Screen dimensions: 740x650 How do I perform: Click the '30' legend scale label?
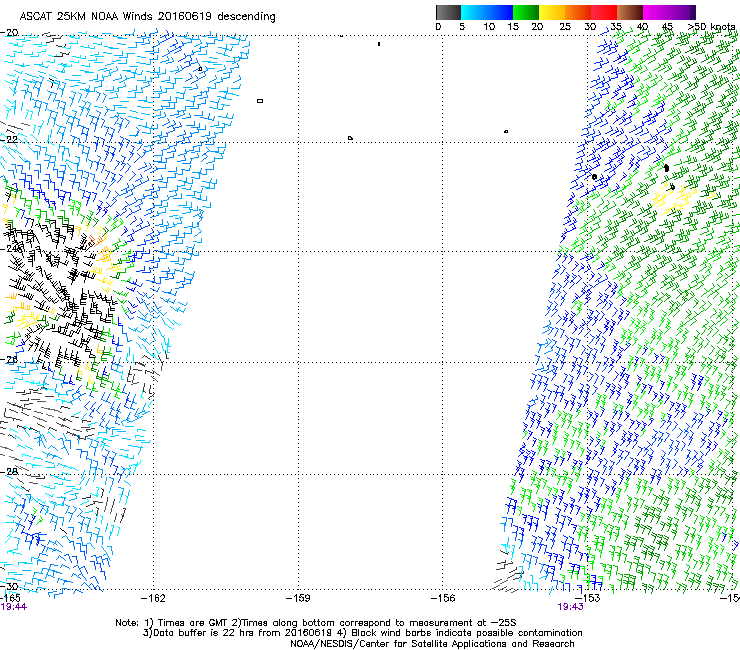coord(590,27)
